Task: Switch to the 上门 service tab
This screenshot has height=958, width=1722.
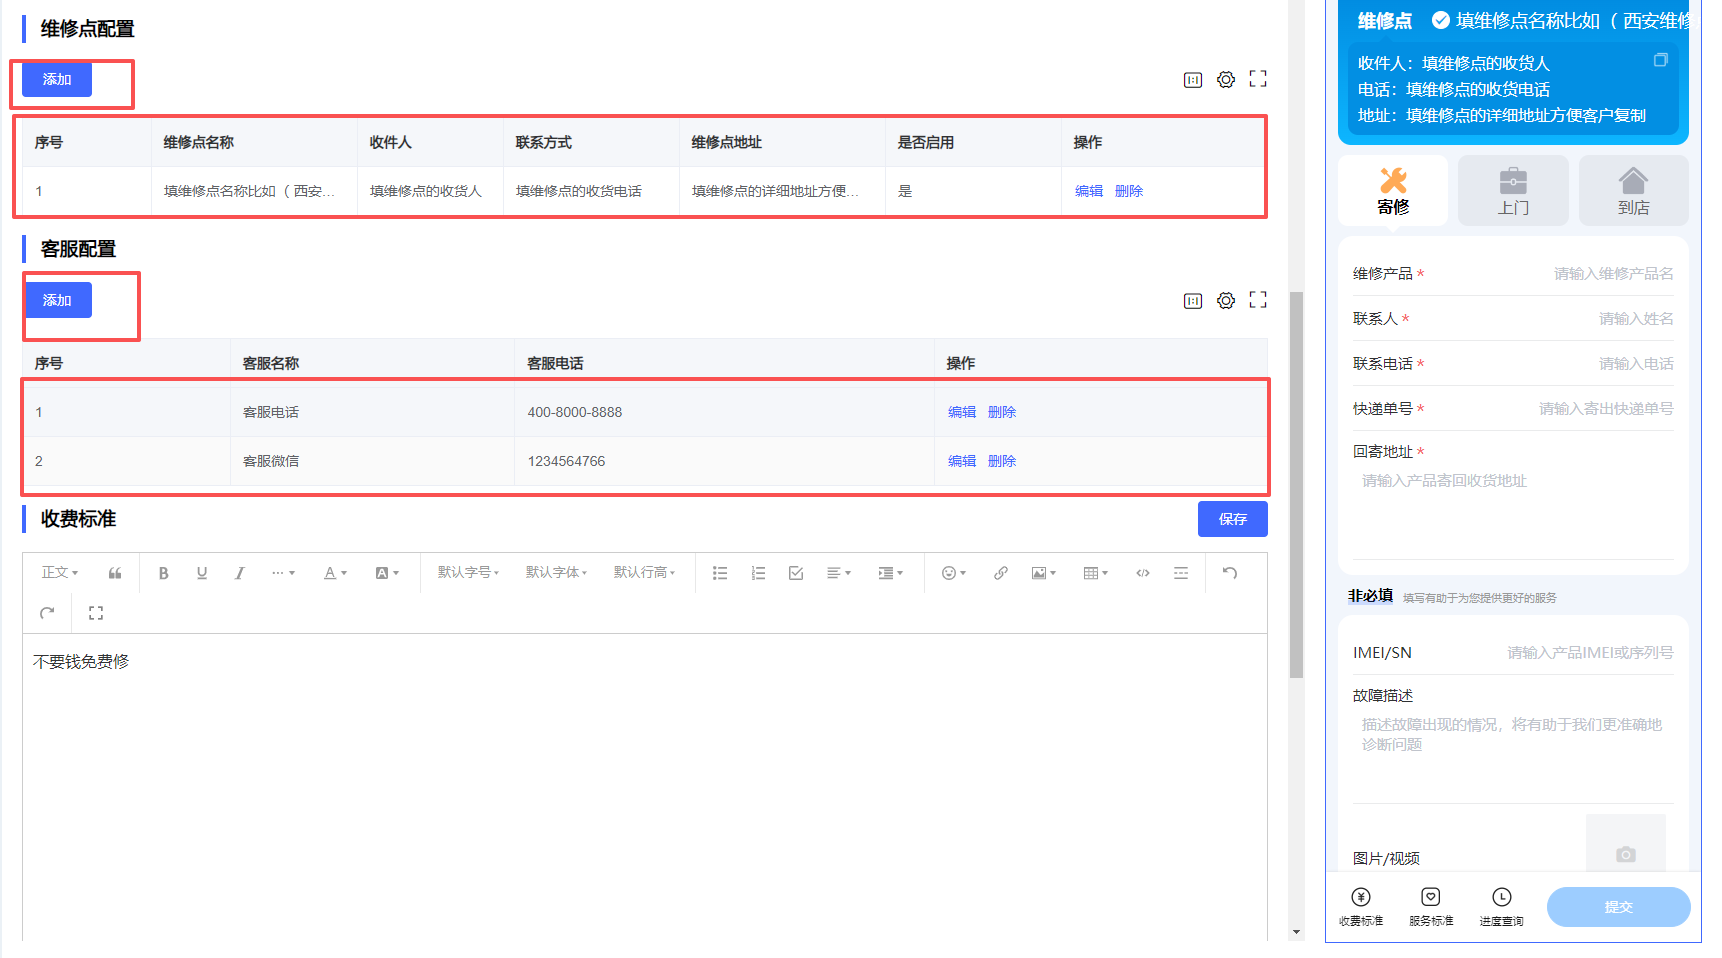Action: (x=1513, y=190)
